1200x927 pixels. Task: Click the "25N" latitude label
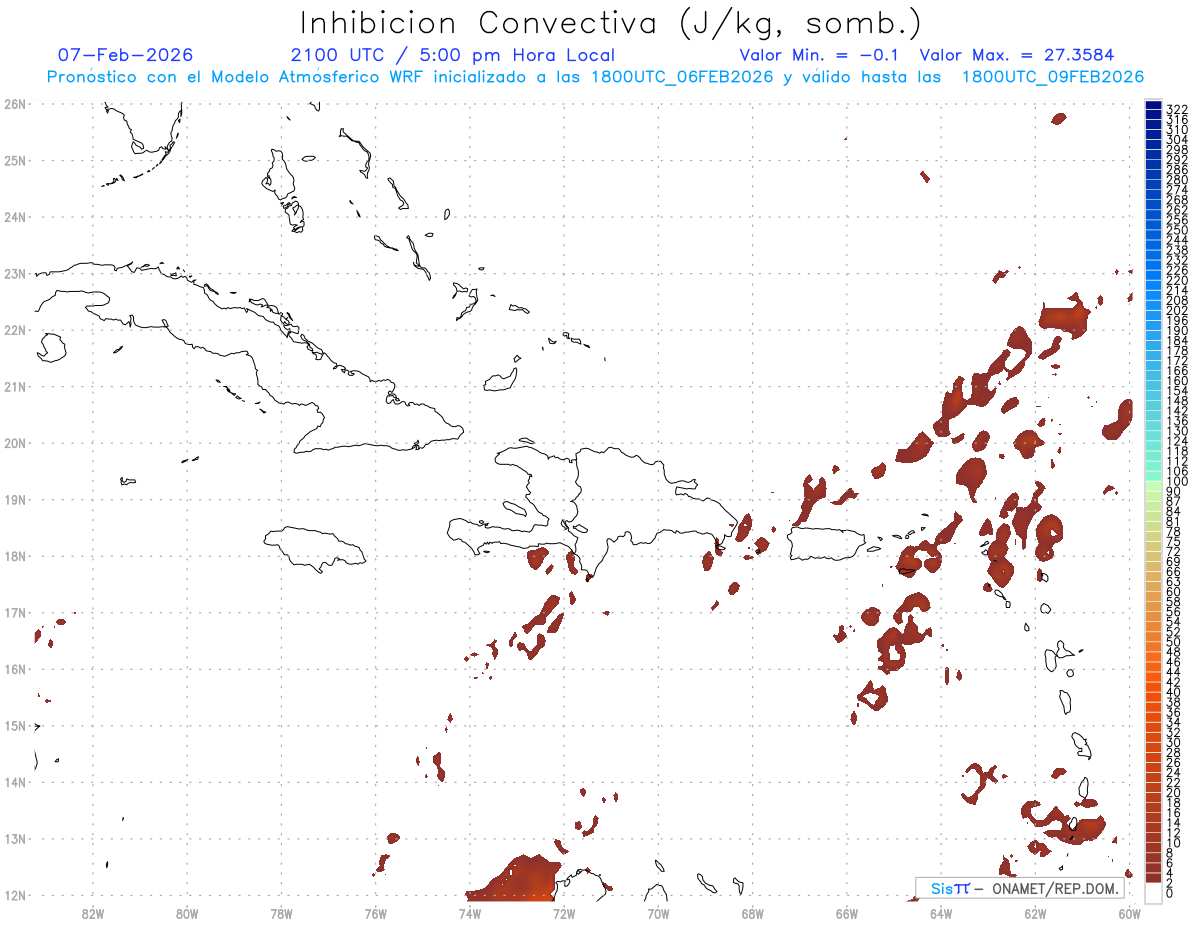15,160
